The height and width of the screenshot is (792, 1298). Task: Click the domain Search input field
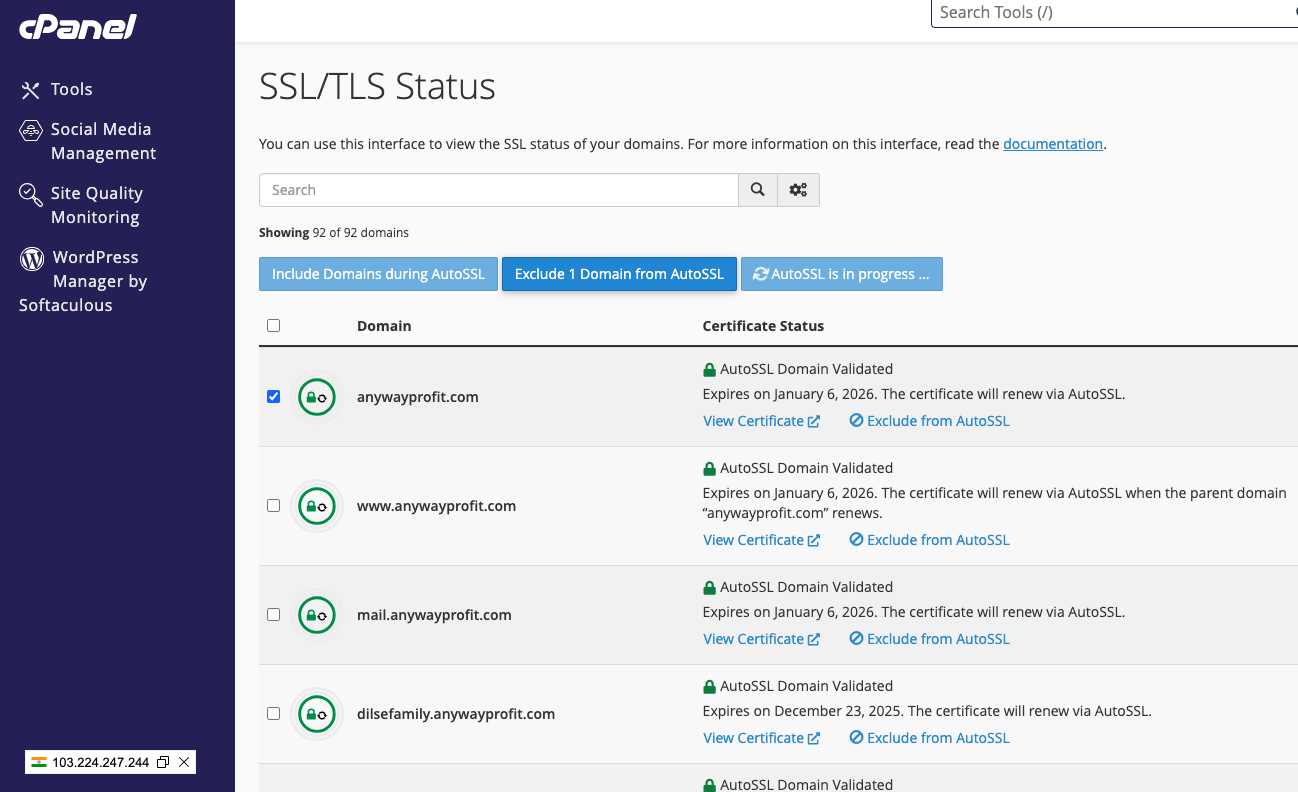(498, 190)
